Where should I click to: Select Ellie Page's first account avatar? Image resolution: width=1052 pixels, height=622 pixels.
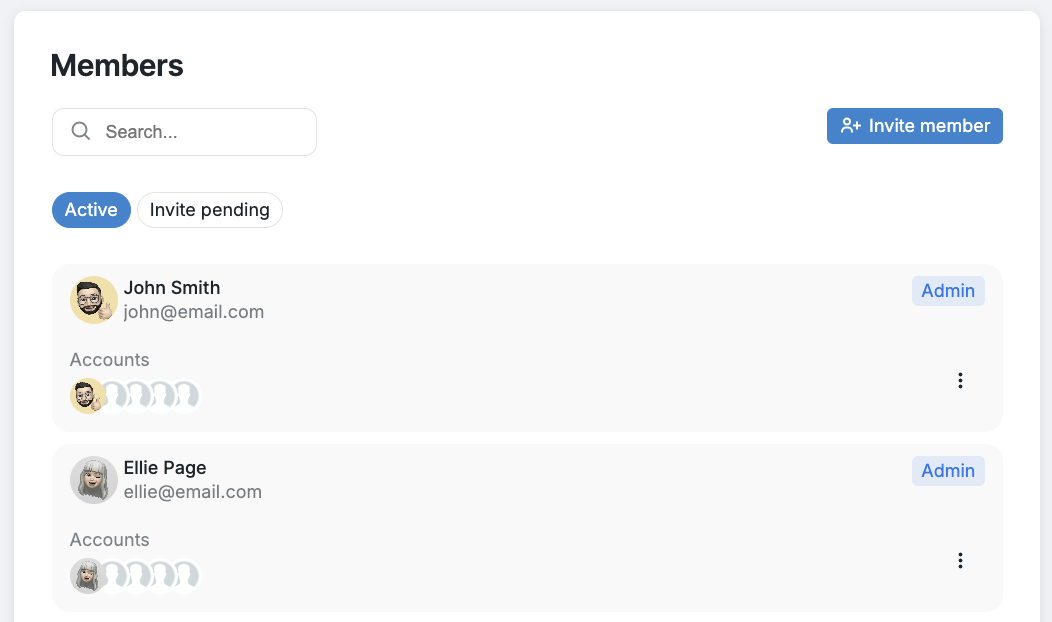(87, 576)
